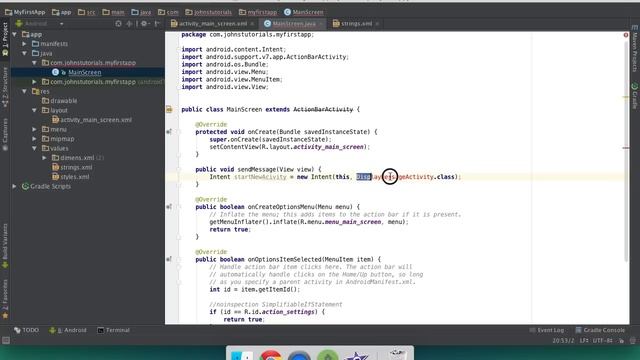Toggle the Favorites side tab
Viewport: 640px width, 360px height.
pyautogui.click(x=5, y=299)
